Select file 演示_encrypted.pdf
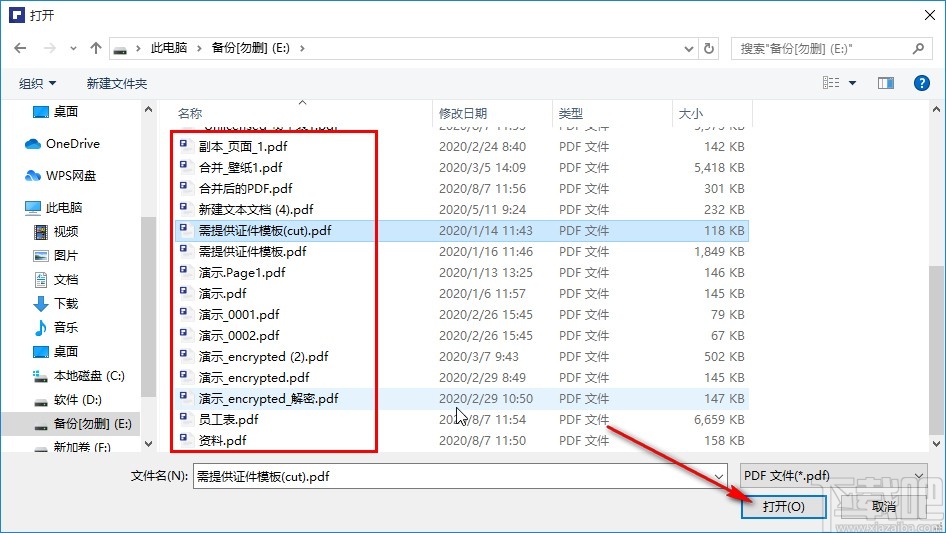This screenshot has height=533, width=946. (254, 378)
